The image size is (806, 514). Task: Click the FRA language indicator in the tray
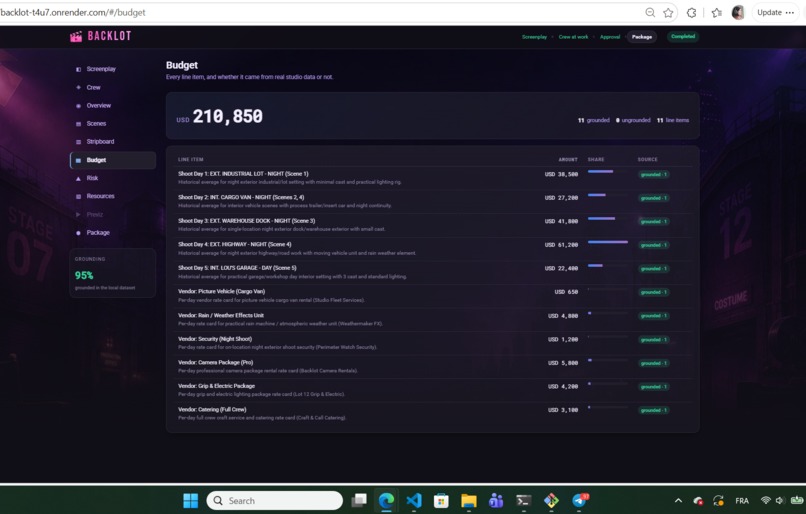[742, 501]
